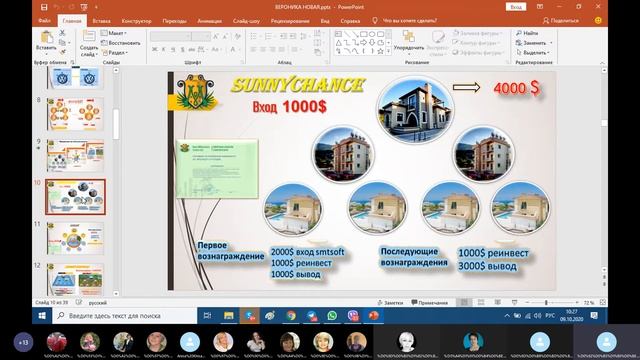Screen dimensions: 640x360
Task: Click the smiley feedback icon
Action: click(x=598, y=20)
